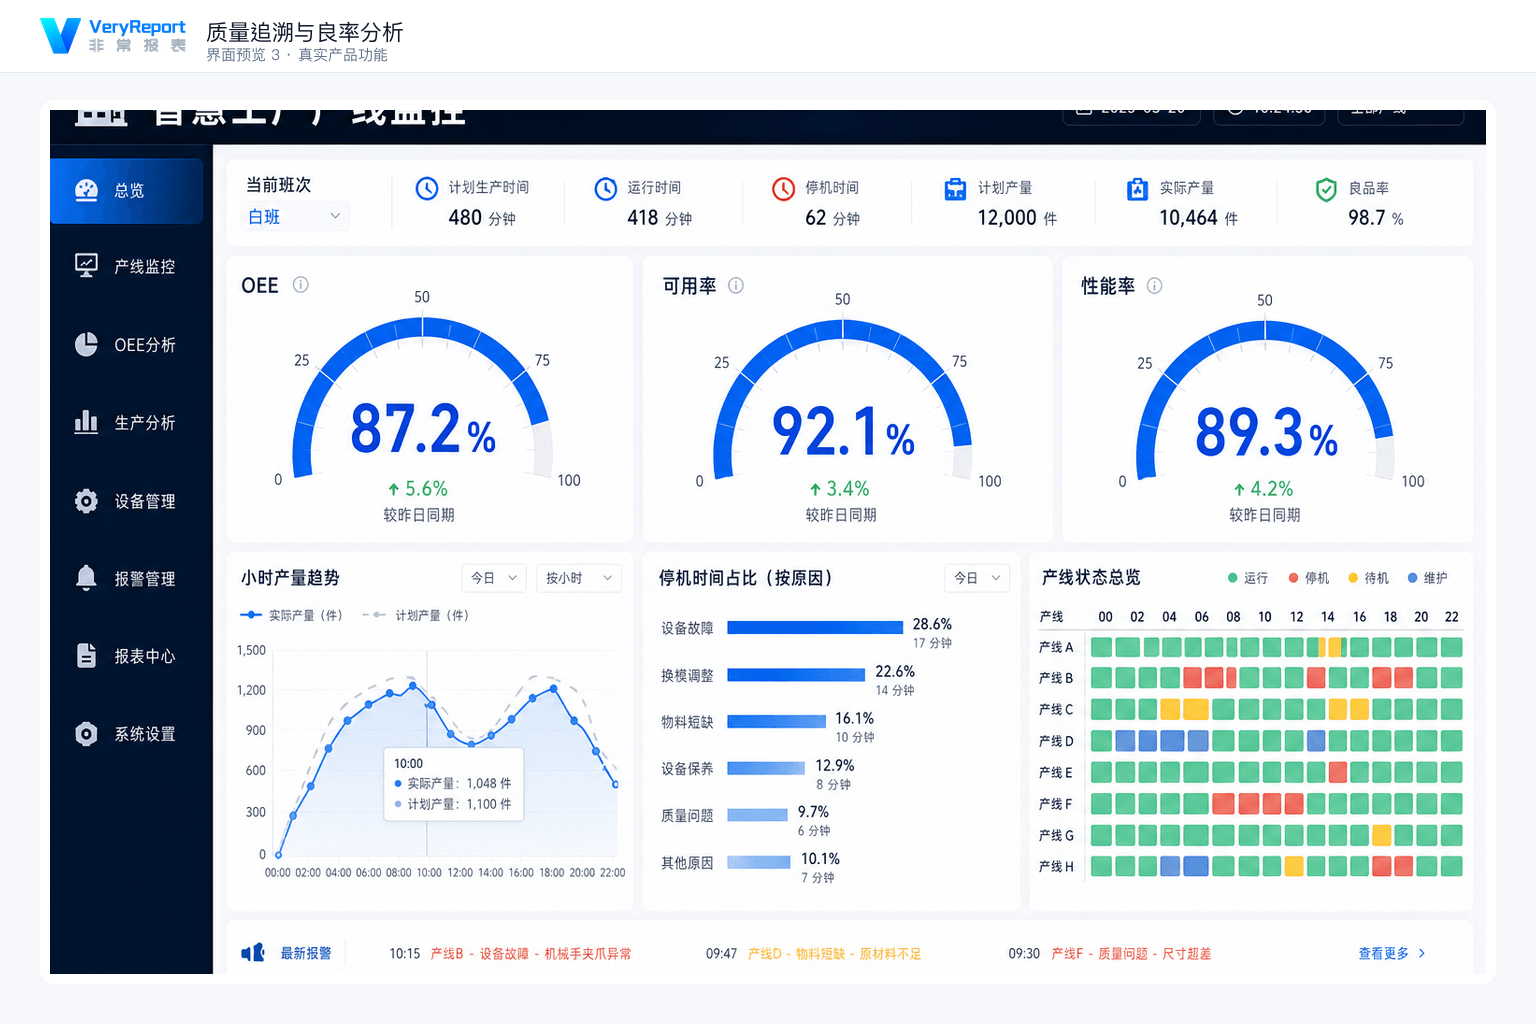Open the 按小时 granularity dropdown
Image resolution: width=1536 pixels, height=1024 pixels.
[x=579, y=578]
